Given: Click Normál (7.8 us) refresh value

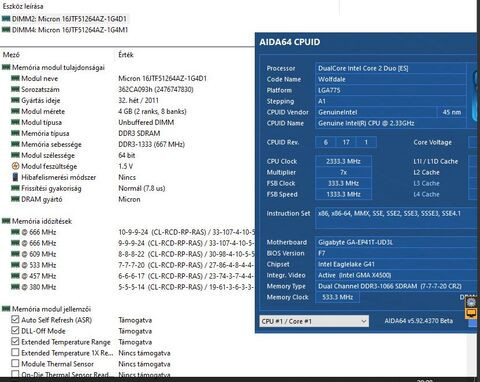Looking at the screenshot, I should click(142, 189).
